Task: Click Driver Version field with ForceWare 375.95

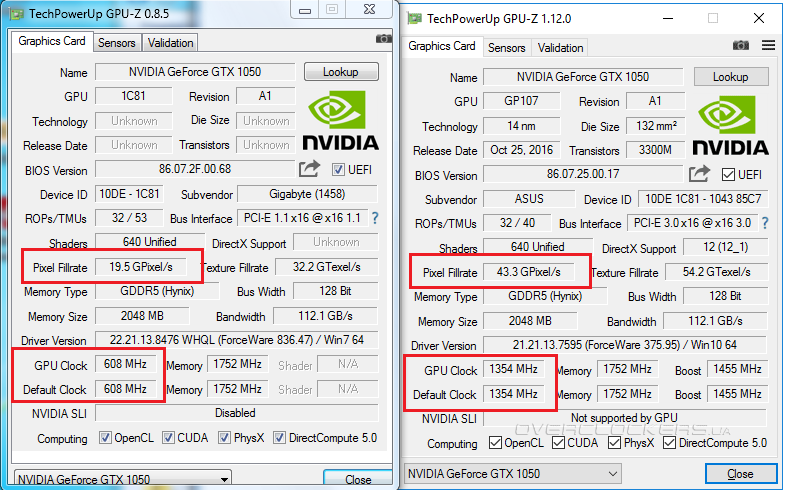Action: tap(625, 345)
